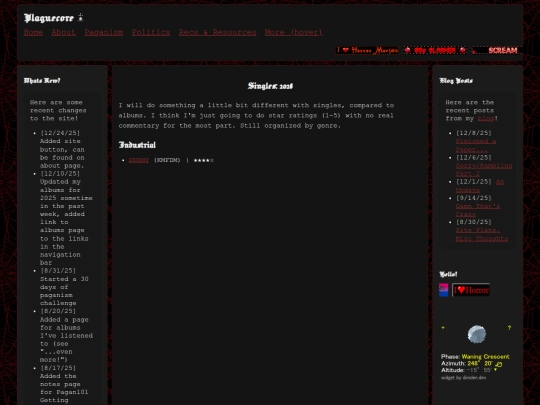Click the Singles 2025 page heading
The width and height of the screenshot is (540, 405).
pyautogui.click(x=270, y=86)
